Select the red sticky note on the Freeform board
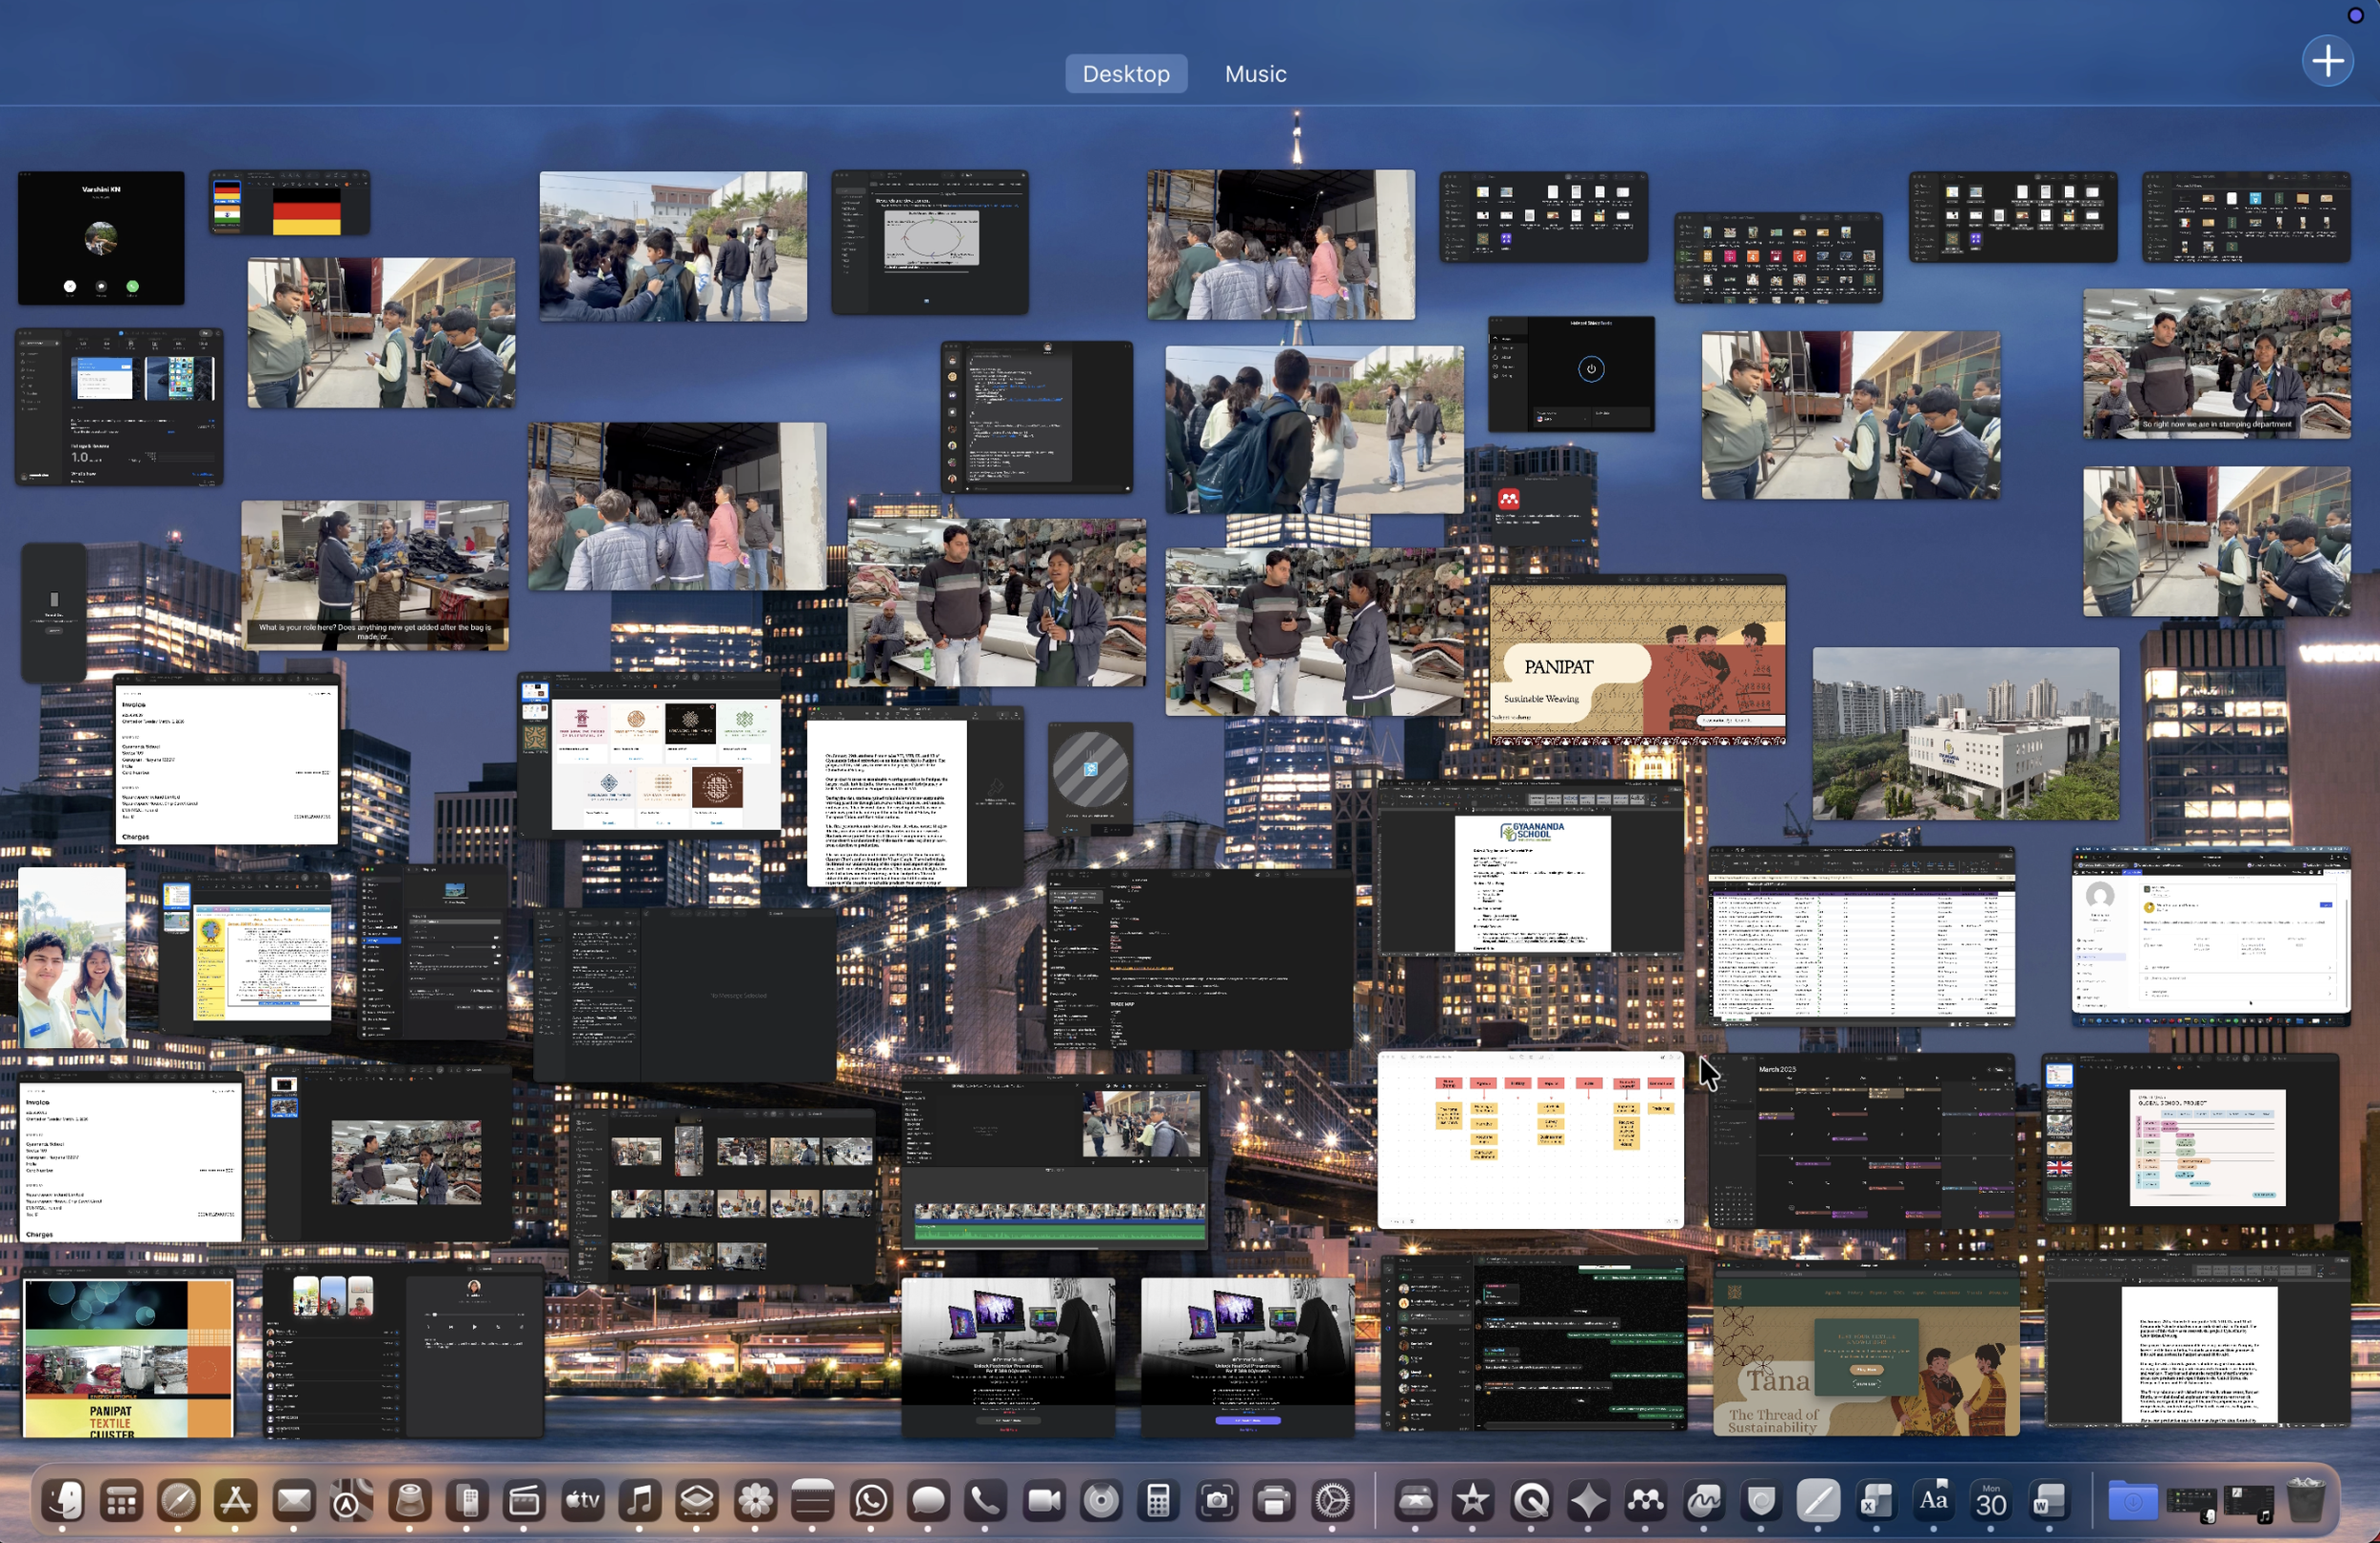Viewport: 2380px width, 1543px height. coord(1447,1083)
